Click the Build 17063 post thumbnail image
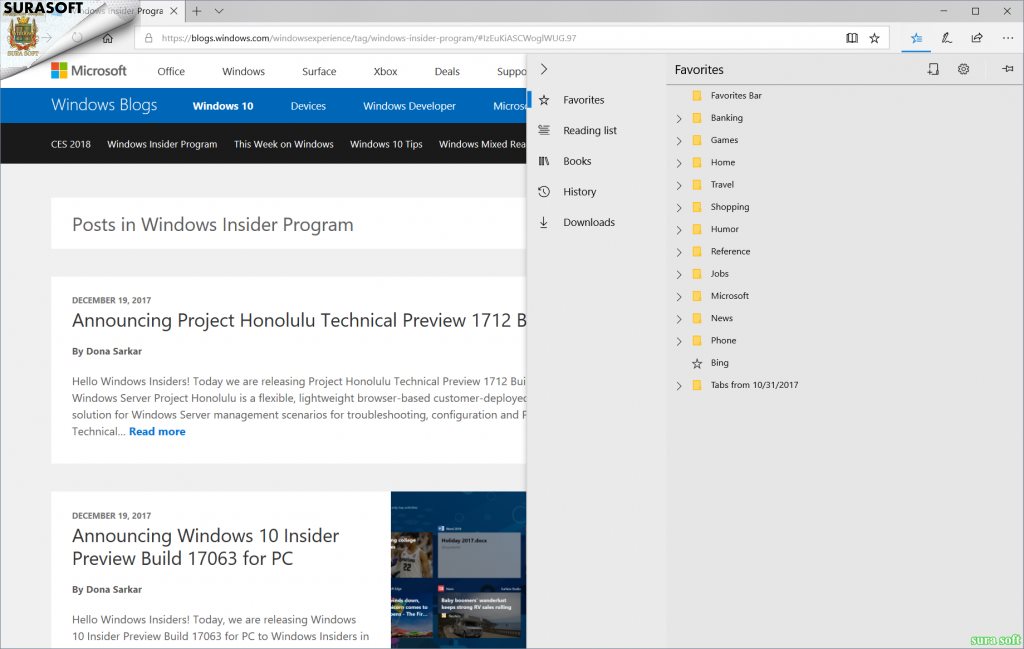Viewport: 1024px width, 649px height. point(458,570)
